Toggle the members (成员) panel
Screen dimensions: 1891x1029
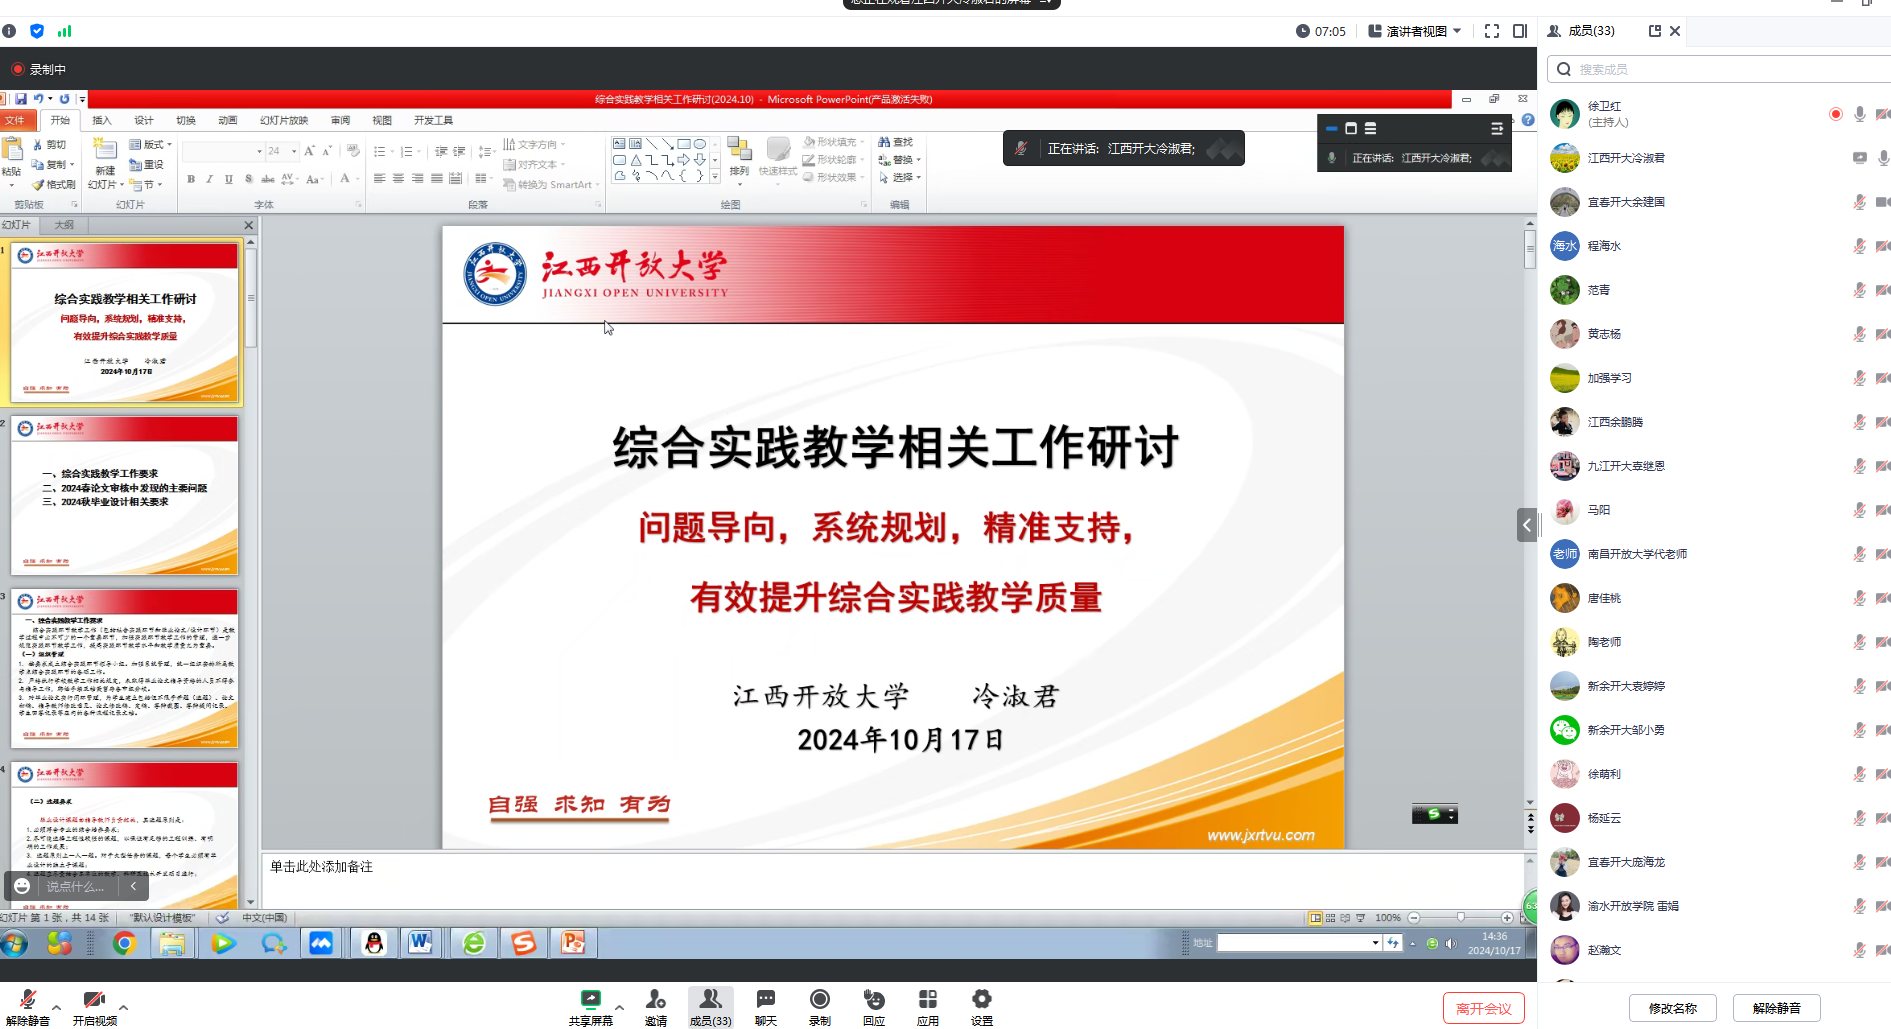(x=710, y=1005)
